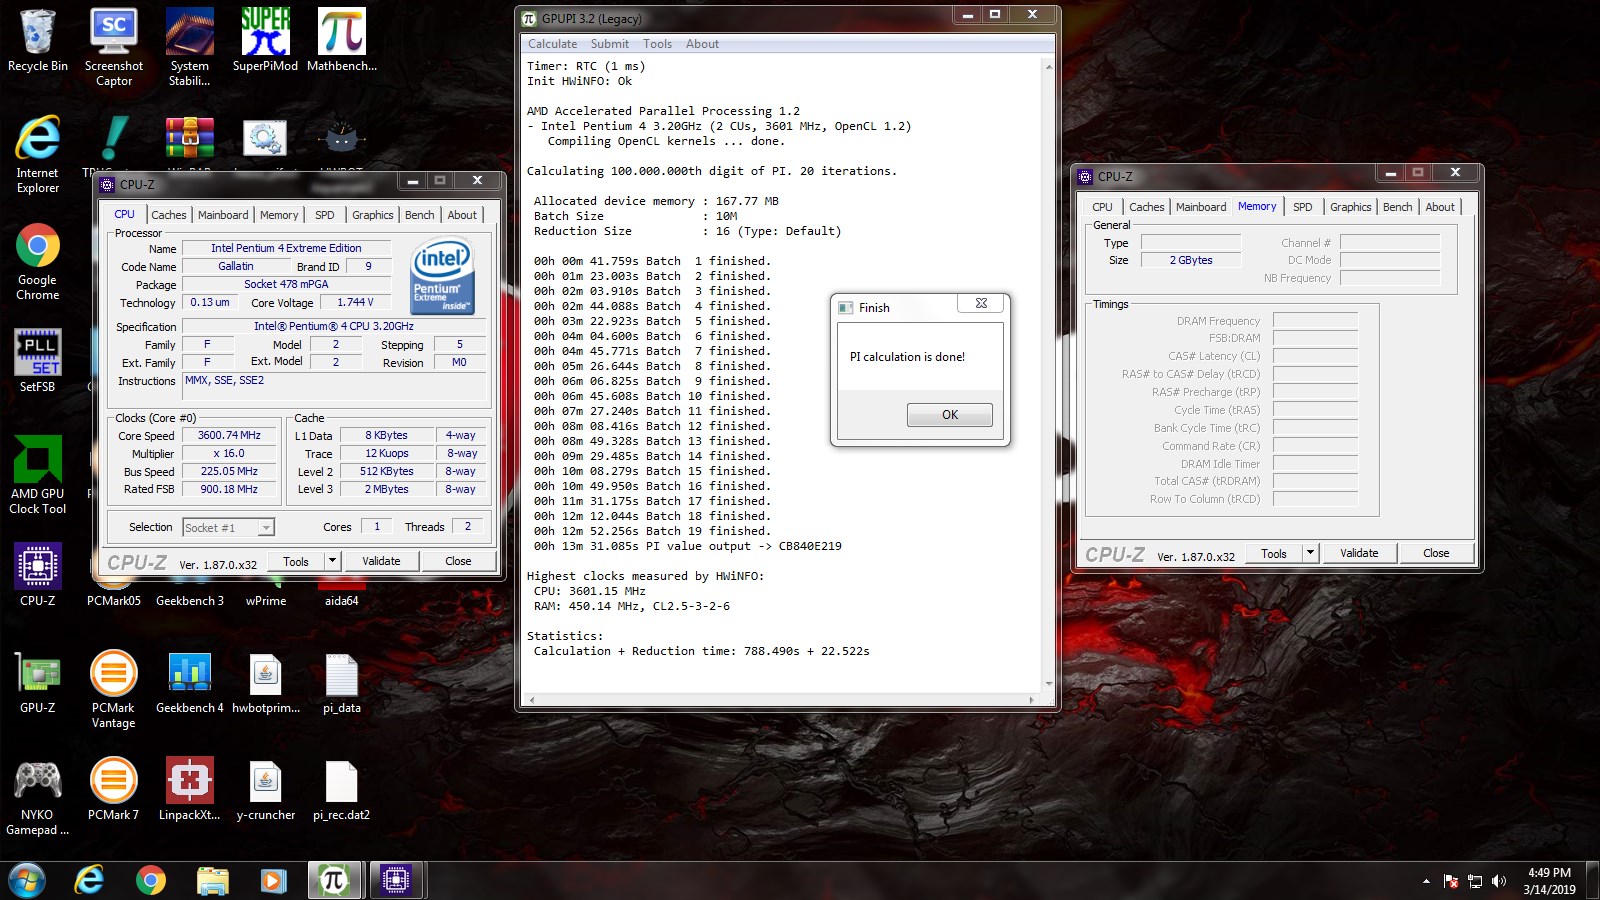The width and height of the screenshot is (1600, 900).
Task: Open Geekbench 4 desktop icon
Action: pyautogui.click(x=190, y=682)
